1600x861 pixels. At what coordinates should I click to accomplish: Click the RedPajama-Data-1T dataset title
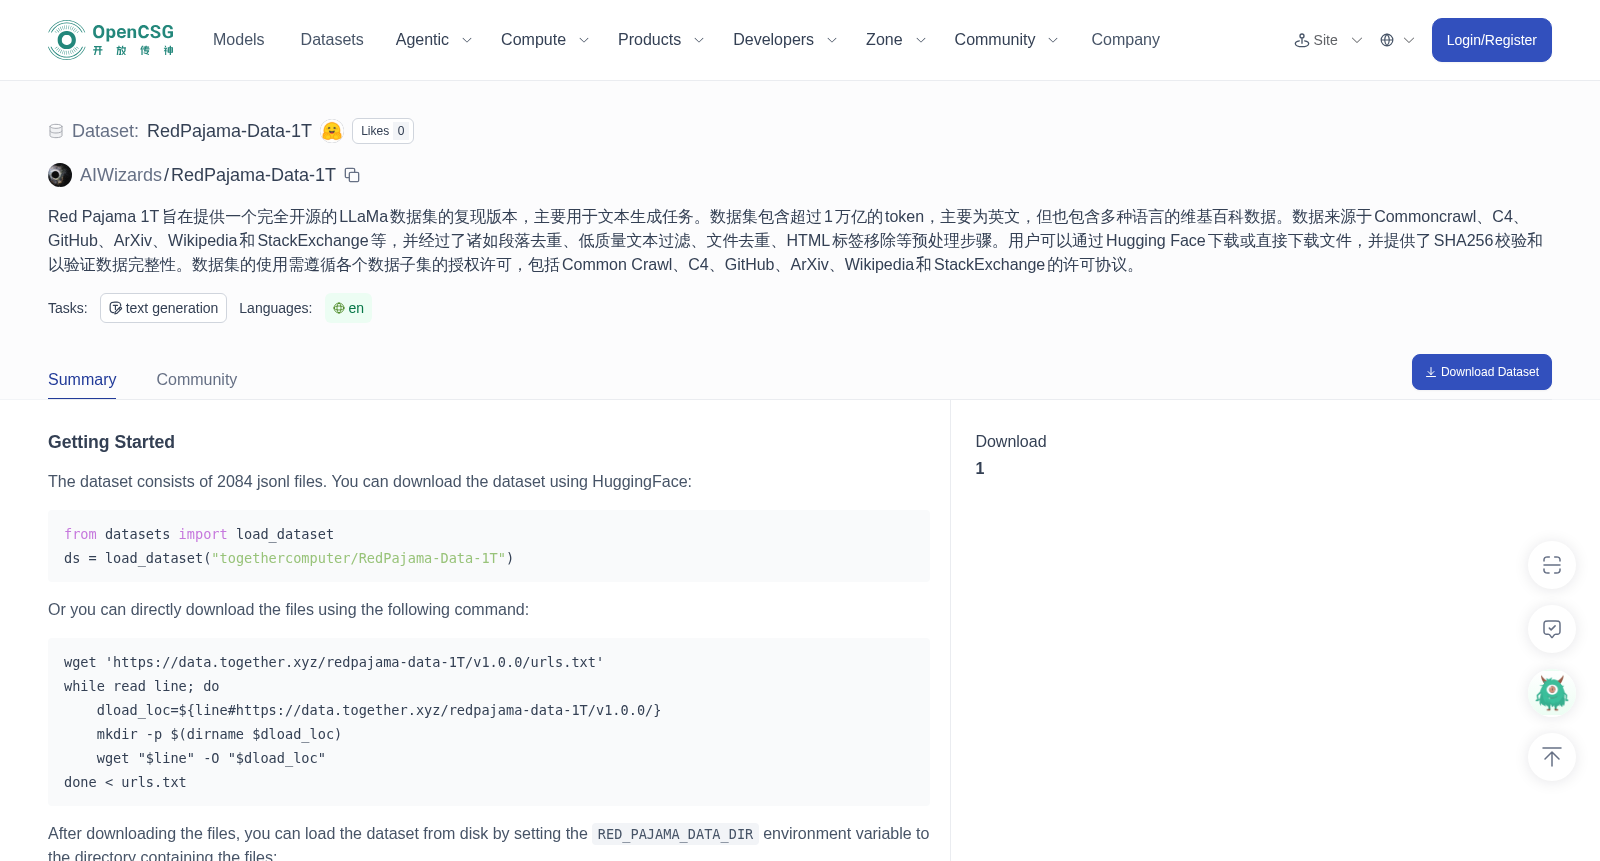click(229, 131)
